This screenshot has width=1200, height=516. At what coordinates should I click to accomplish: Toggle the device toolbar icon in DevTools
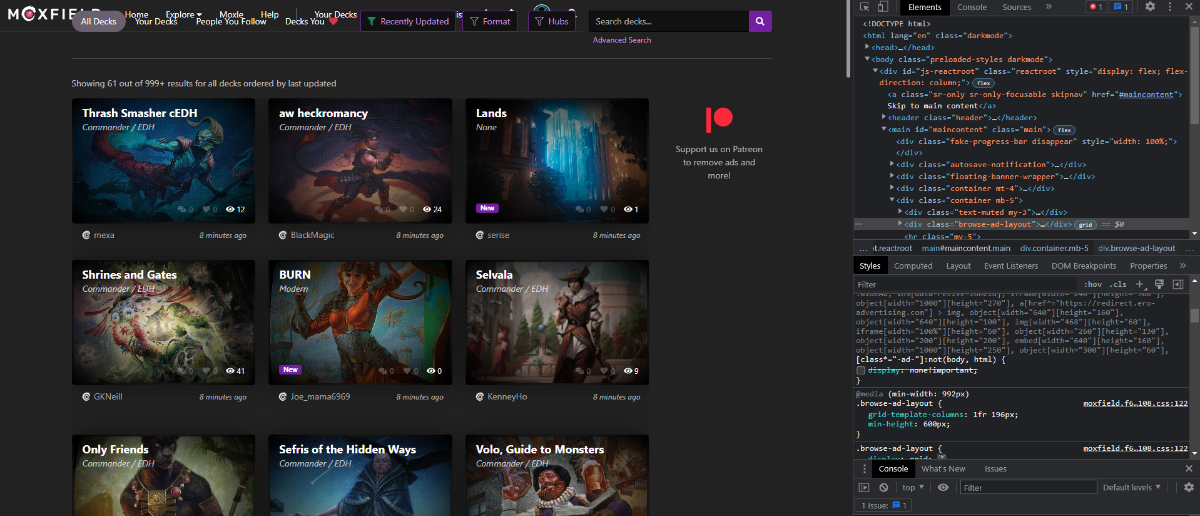pos(885,7)
